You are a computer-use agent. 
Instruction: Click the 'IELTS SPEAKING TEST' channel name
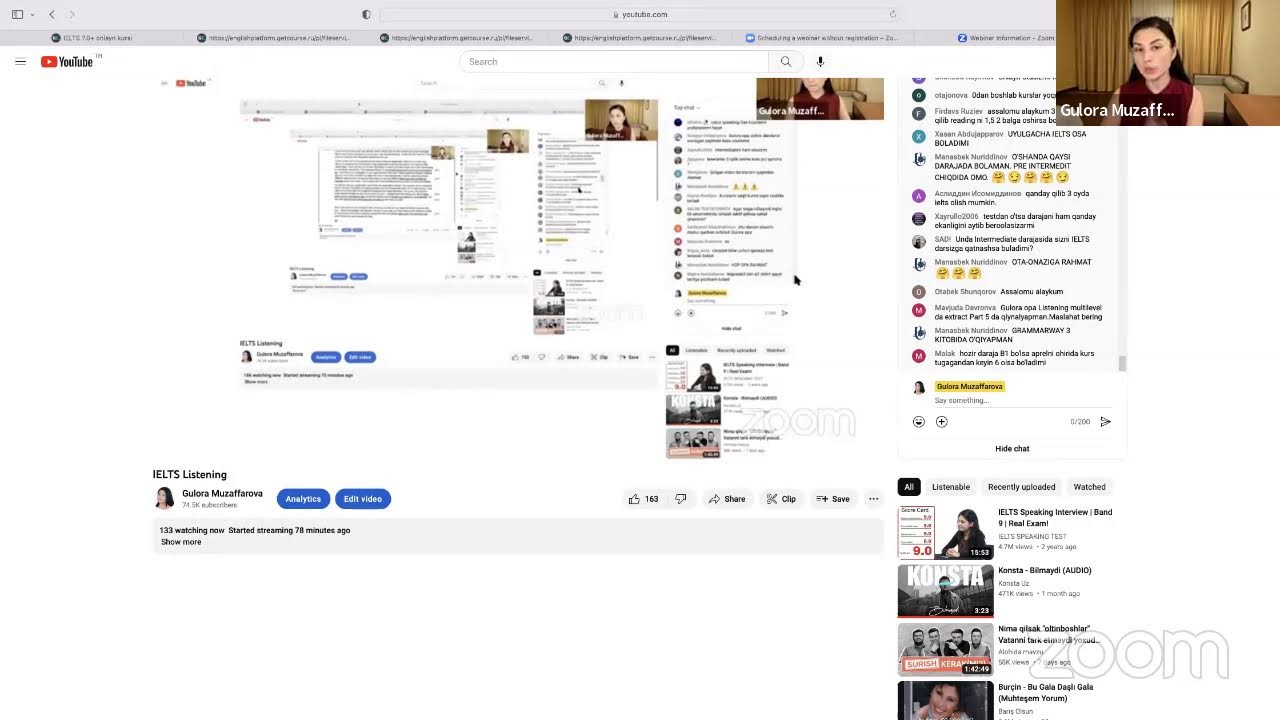click(1032, 537)
